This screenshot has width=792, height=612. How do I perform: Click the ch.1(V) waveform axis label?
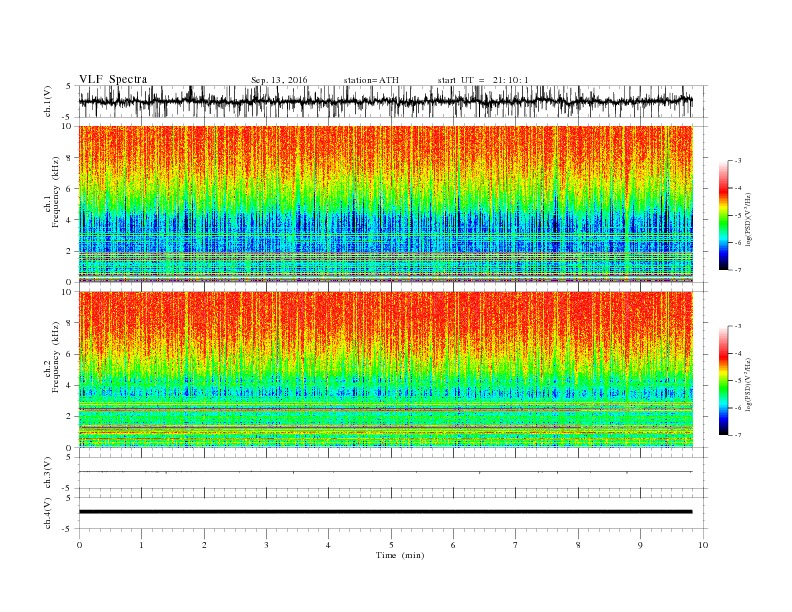coord(48,101)
